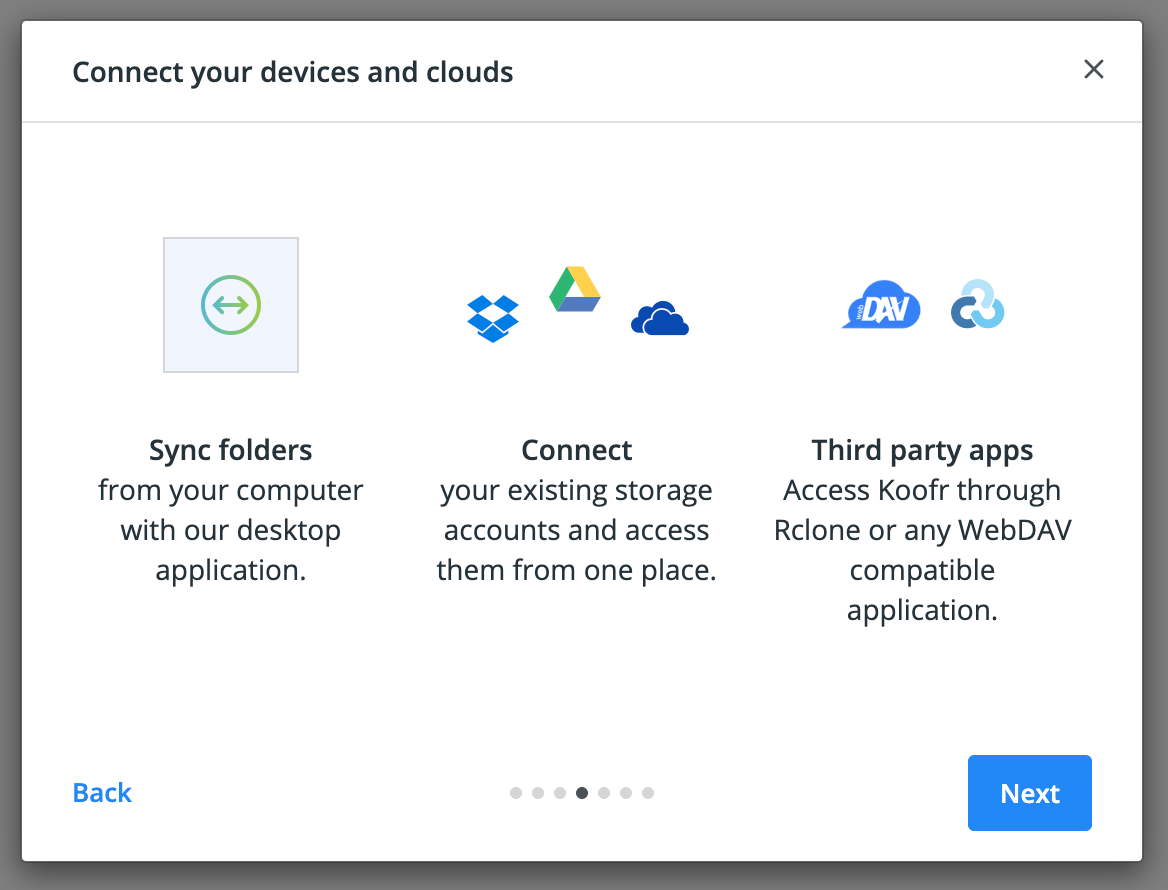Image resolution: width=1168 pixels, height=890 pixels.
Task: Click the Rclone logo icon
Action: 977,305
